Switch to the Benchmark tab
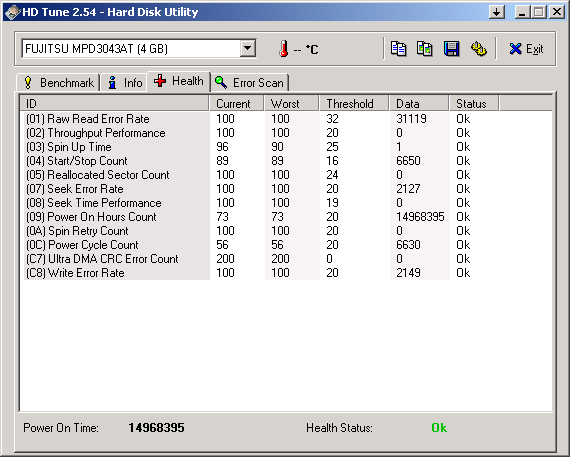 click(59, 83)
